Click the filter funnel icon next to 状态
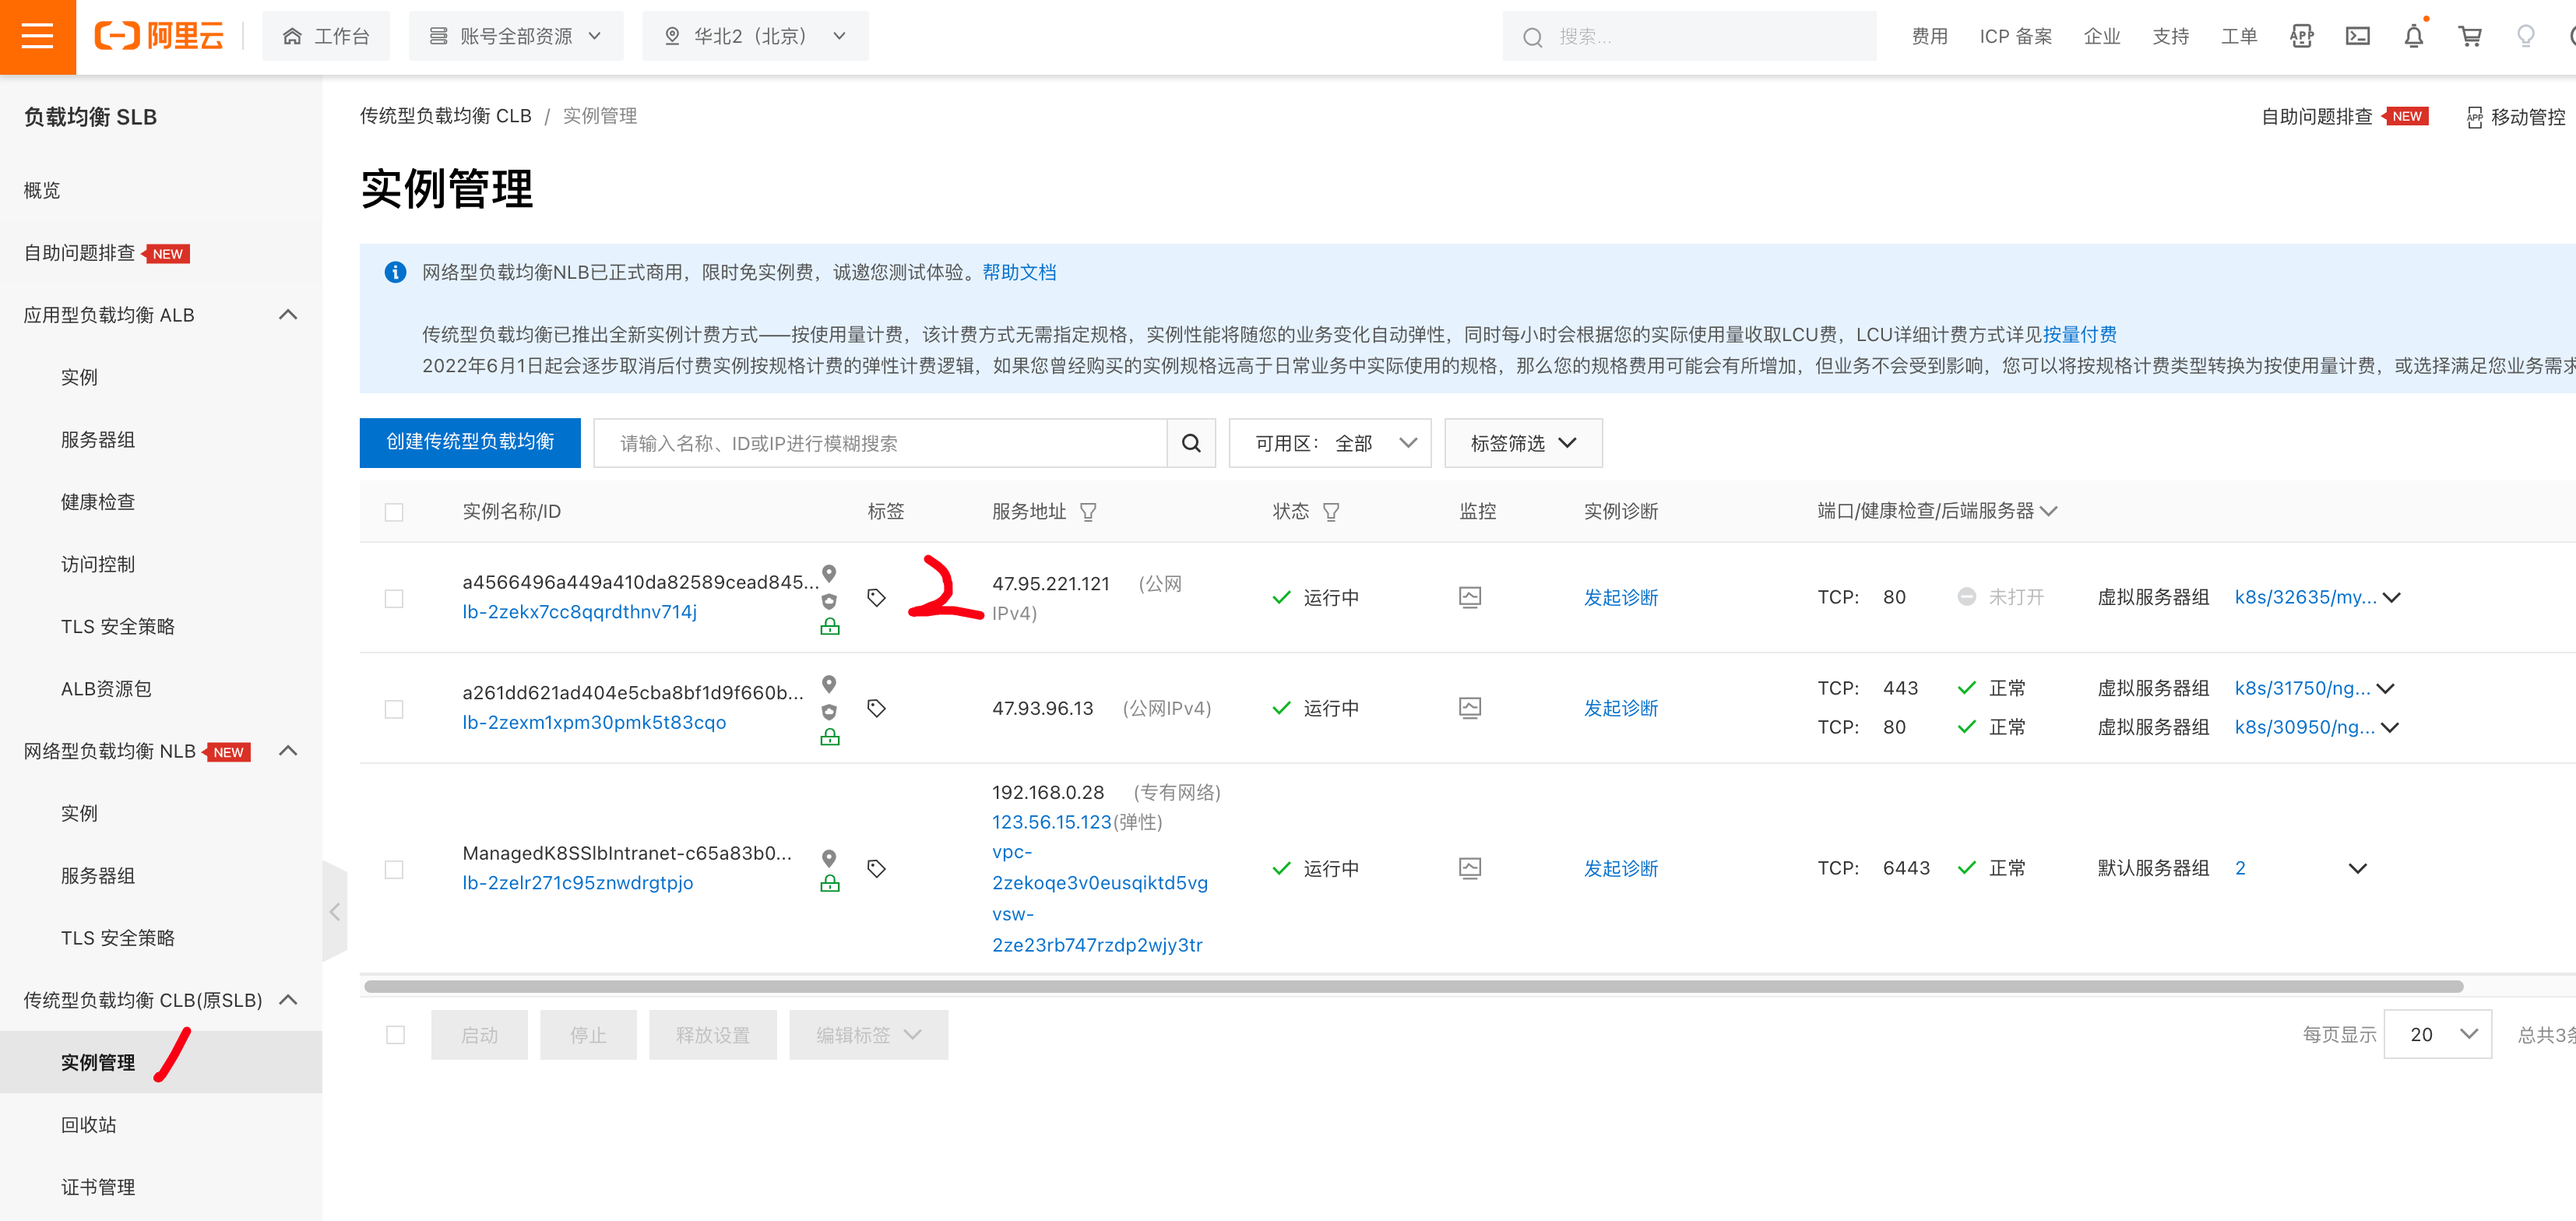This screenshot has width=2576, height=1221. pyautogui.click(x=1331, y=512)
